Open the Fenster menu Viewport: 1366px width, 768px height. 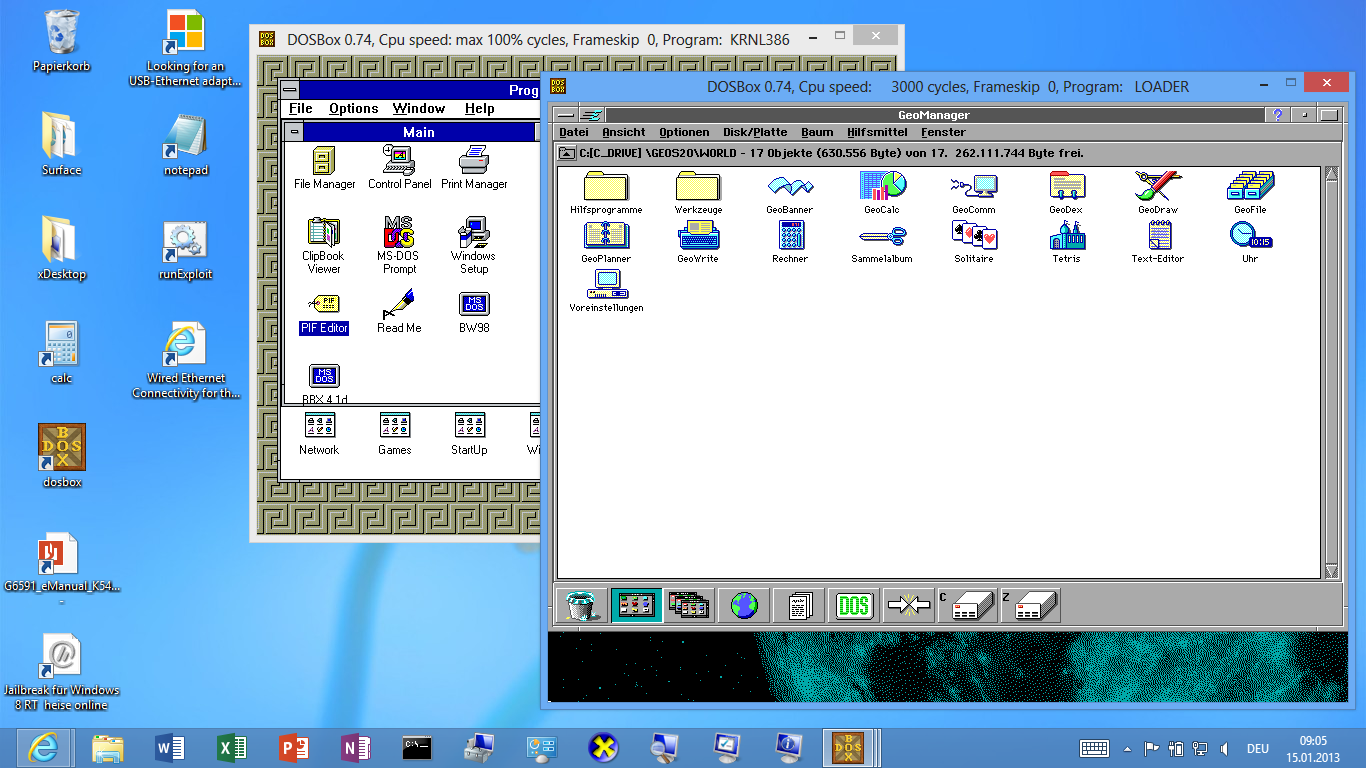pos(943,132)
